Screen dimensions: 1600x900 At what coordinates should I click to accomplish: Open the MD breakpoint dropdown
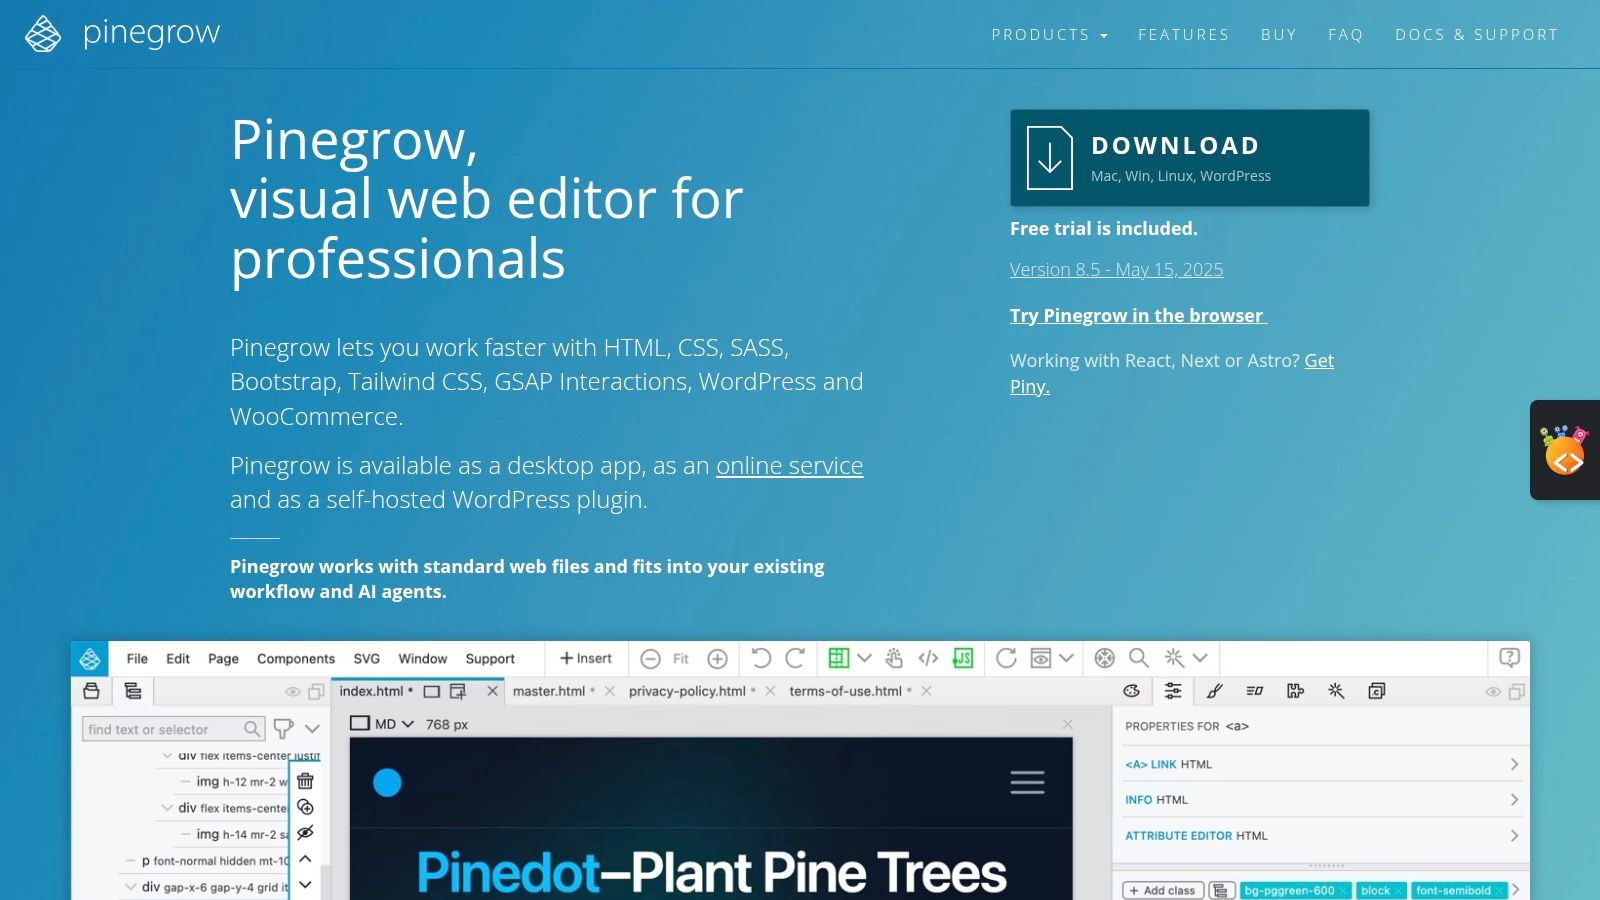[381, 724]
